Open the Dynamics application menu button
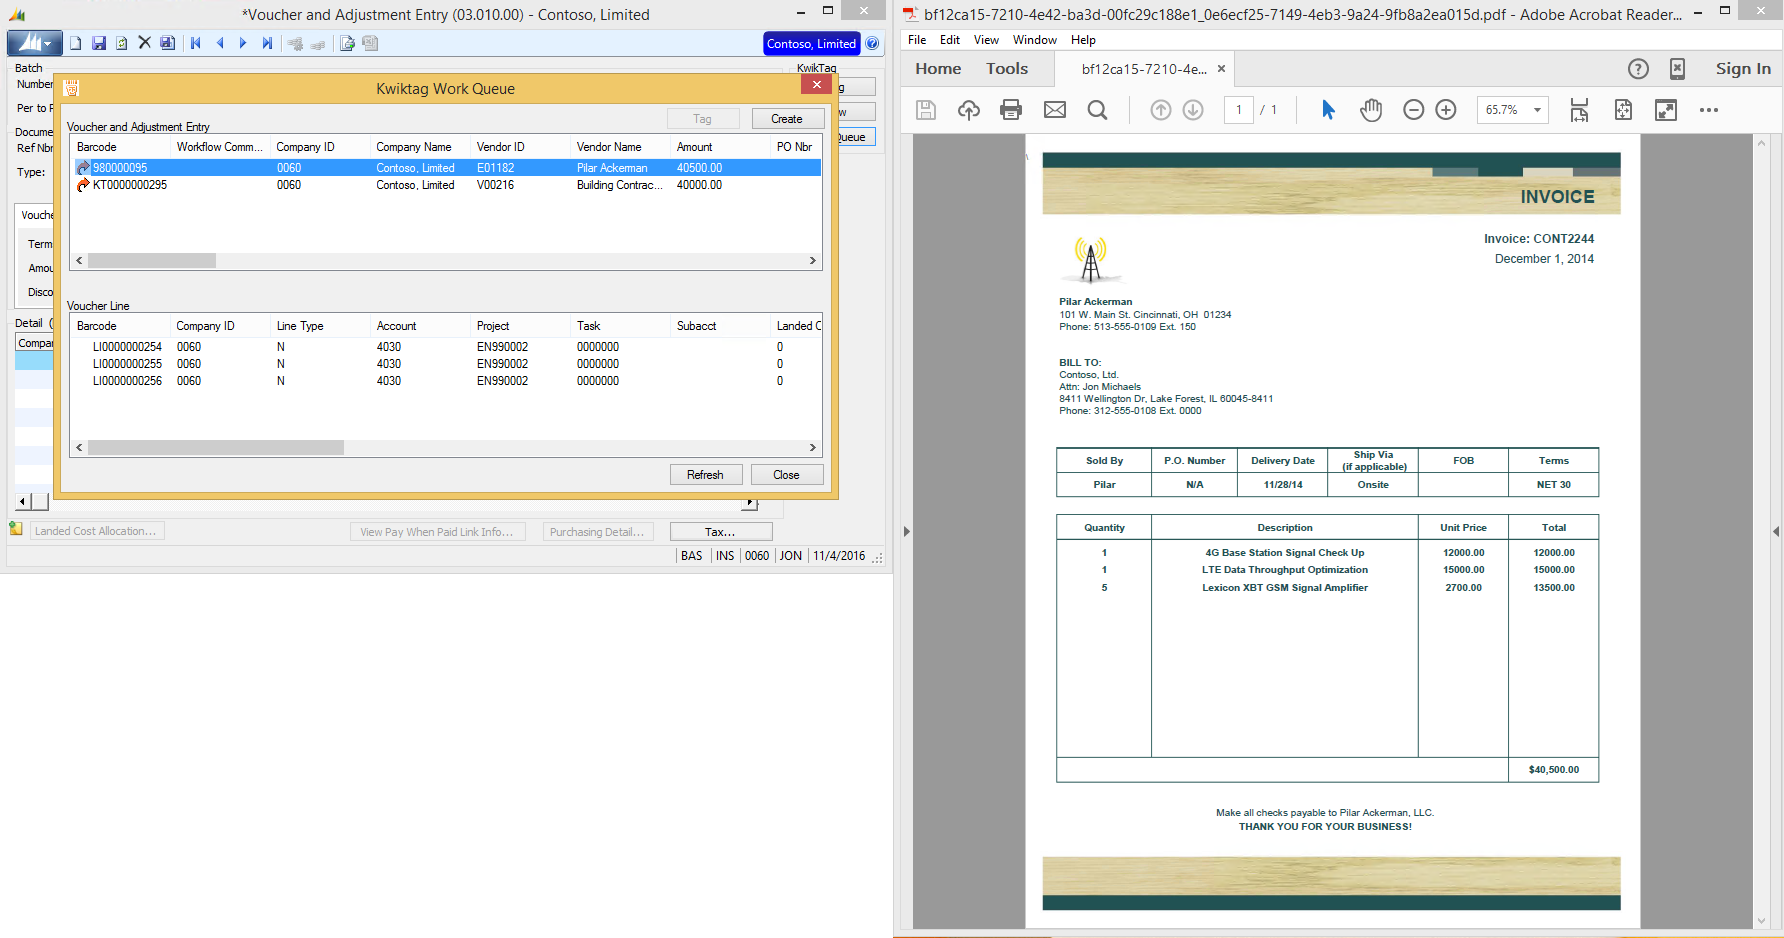 (34, 43)
